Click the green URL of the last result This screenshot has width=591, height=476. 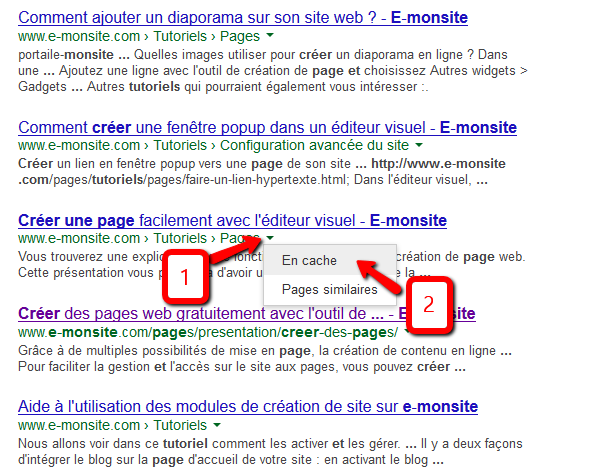click(x=112, y=425)
